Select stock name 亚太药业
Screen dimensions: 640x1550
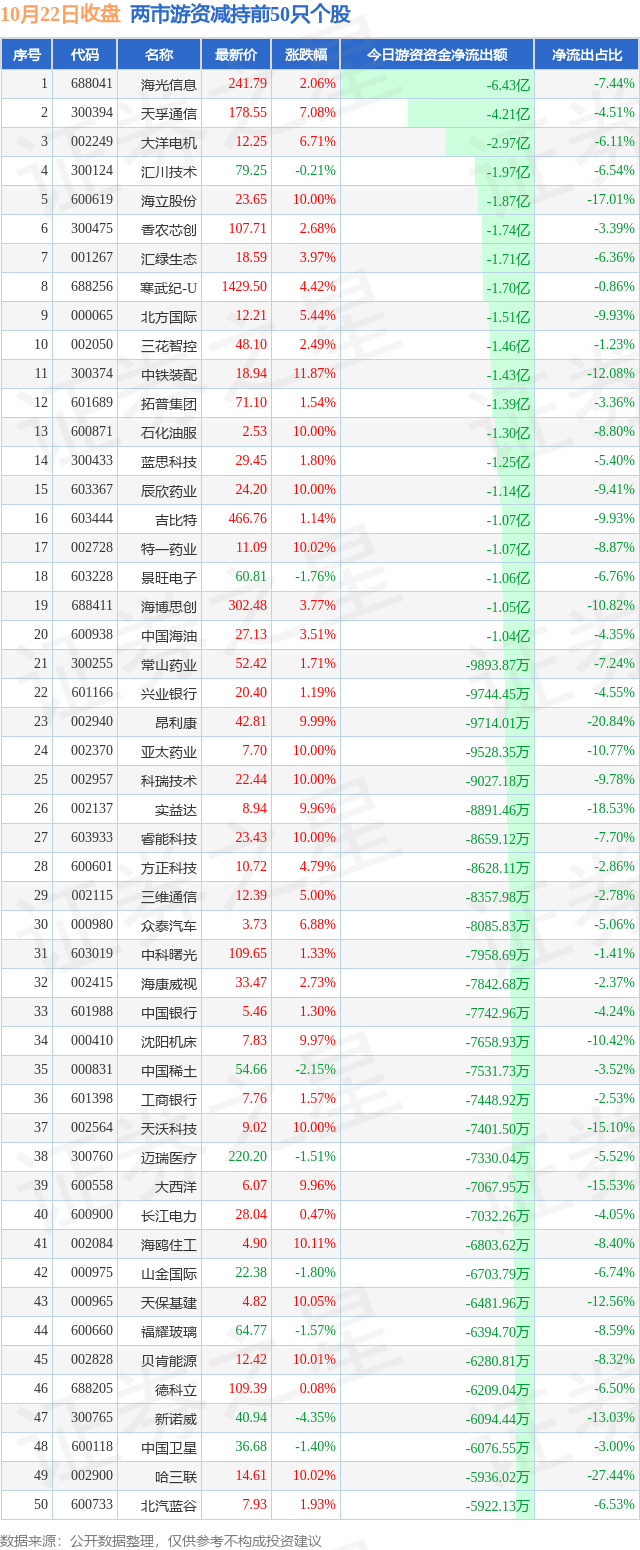170,751
